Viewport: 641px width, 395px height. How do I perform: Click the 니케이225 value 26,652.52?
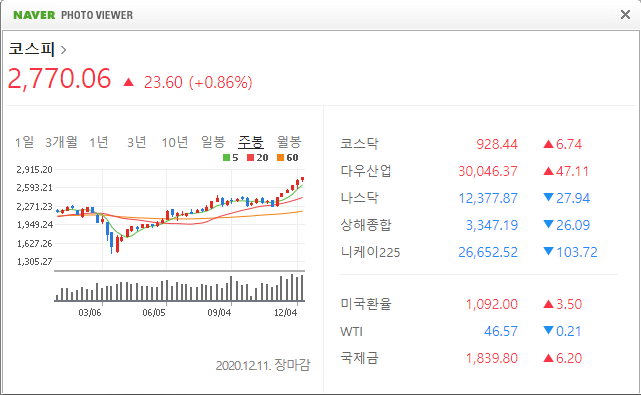pos(488,252)
